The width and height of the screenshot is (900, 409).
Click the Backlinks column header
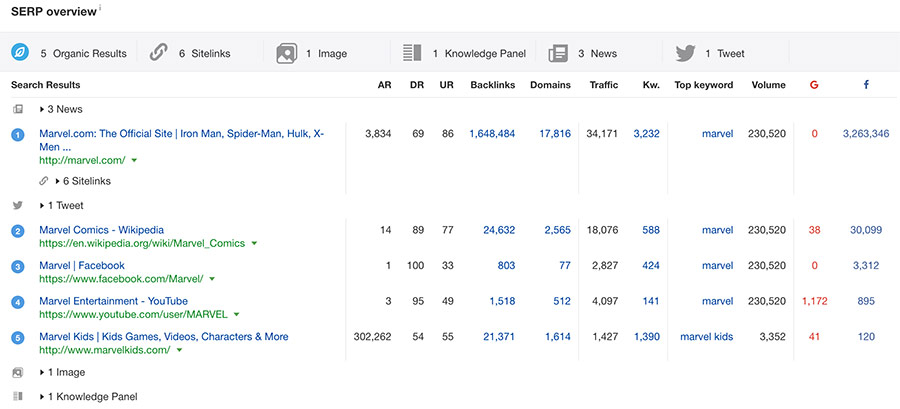point(492,85)
